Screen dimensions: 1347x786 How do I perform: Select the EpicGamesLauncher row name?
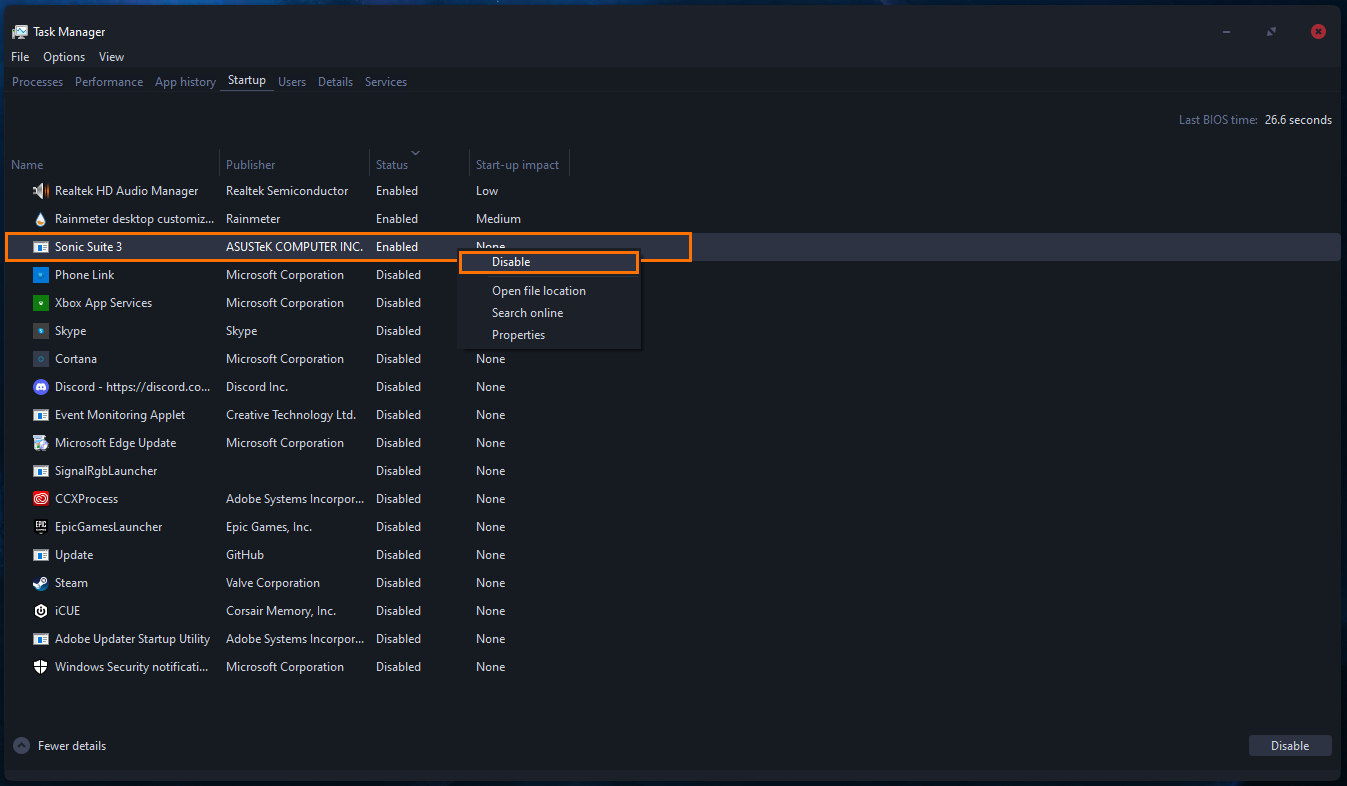click(x=108, y=527)
